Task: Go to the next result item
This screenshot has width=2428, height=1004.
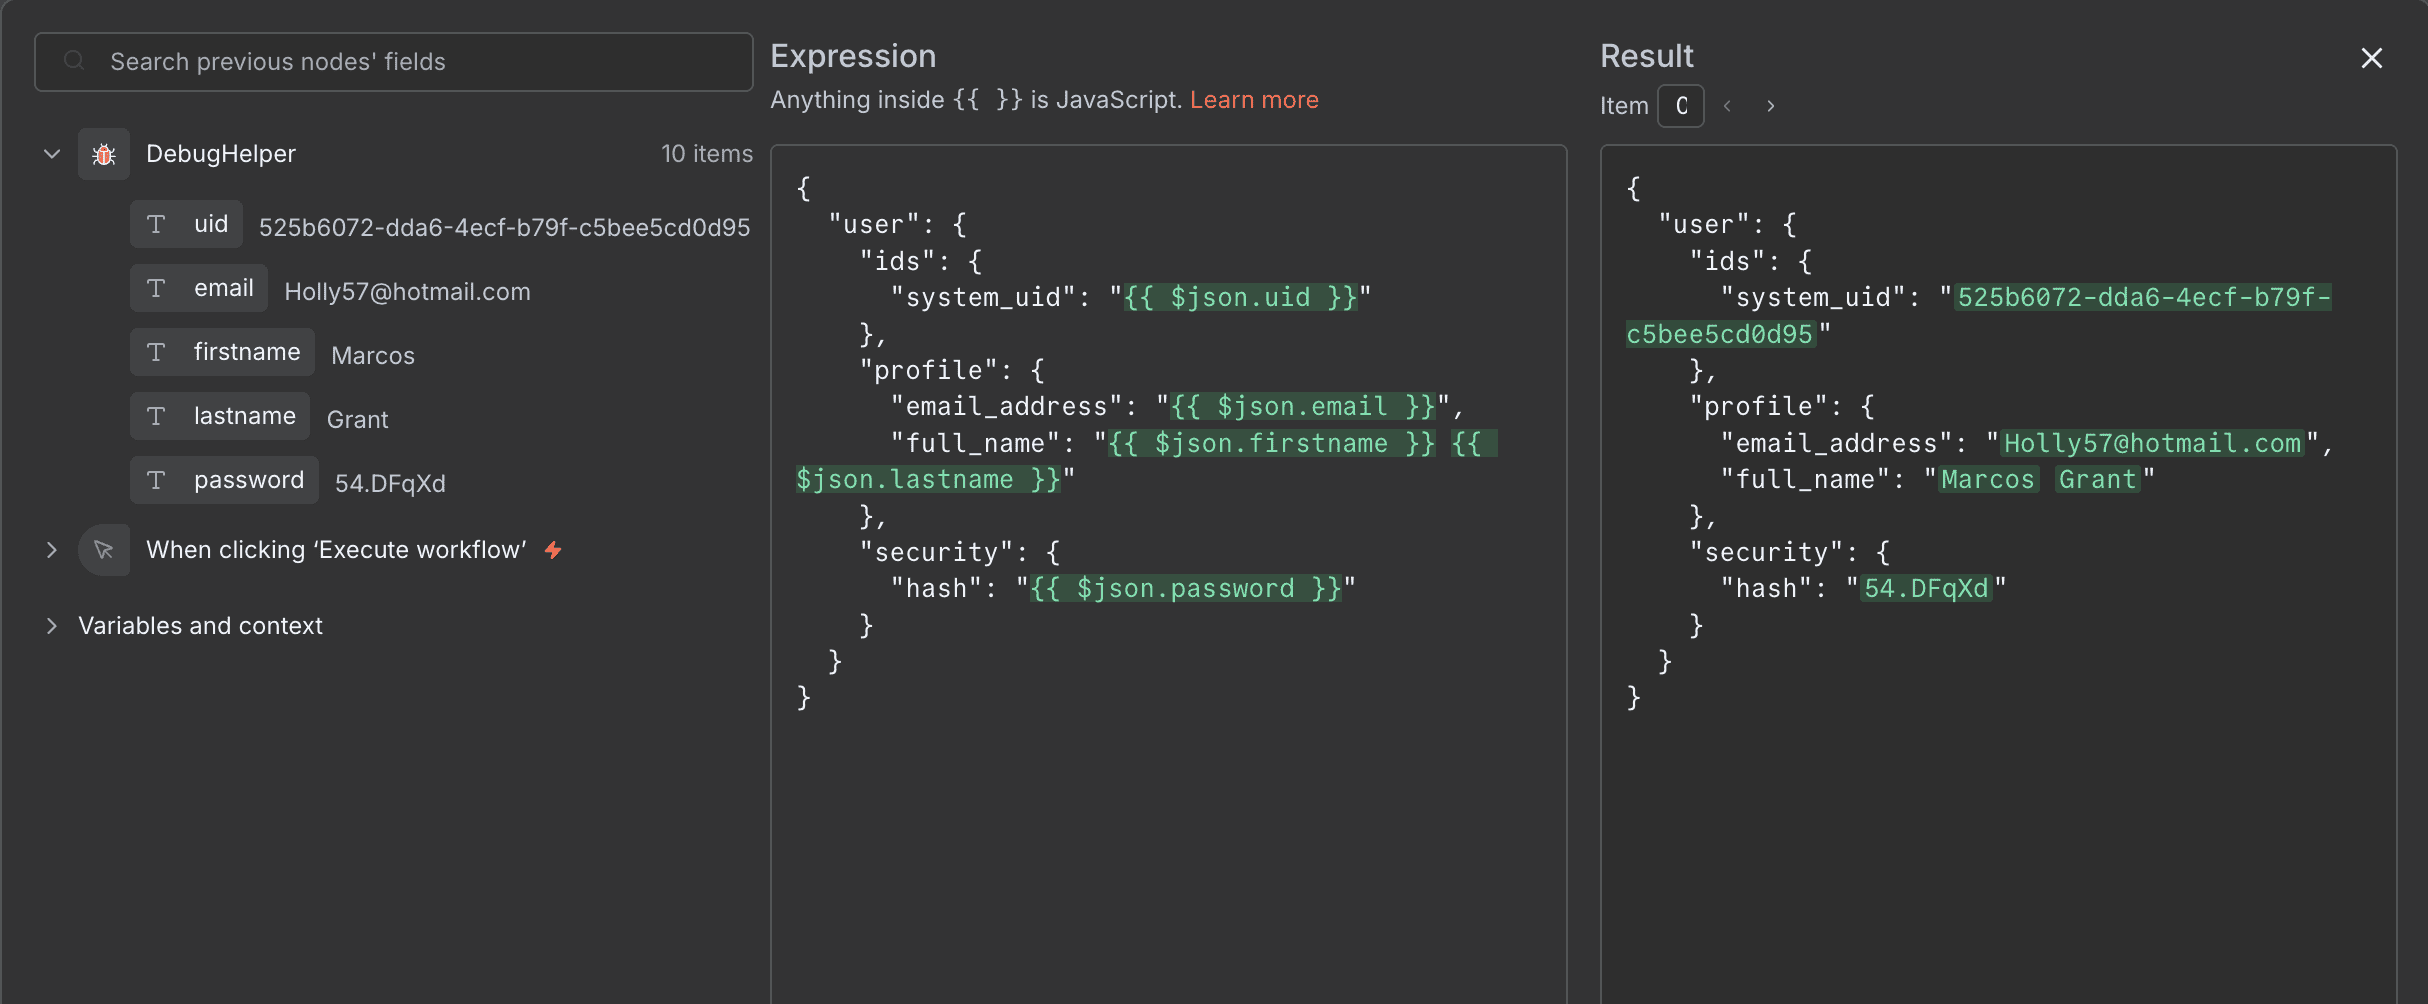Action: click(x=1770, y=106)
